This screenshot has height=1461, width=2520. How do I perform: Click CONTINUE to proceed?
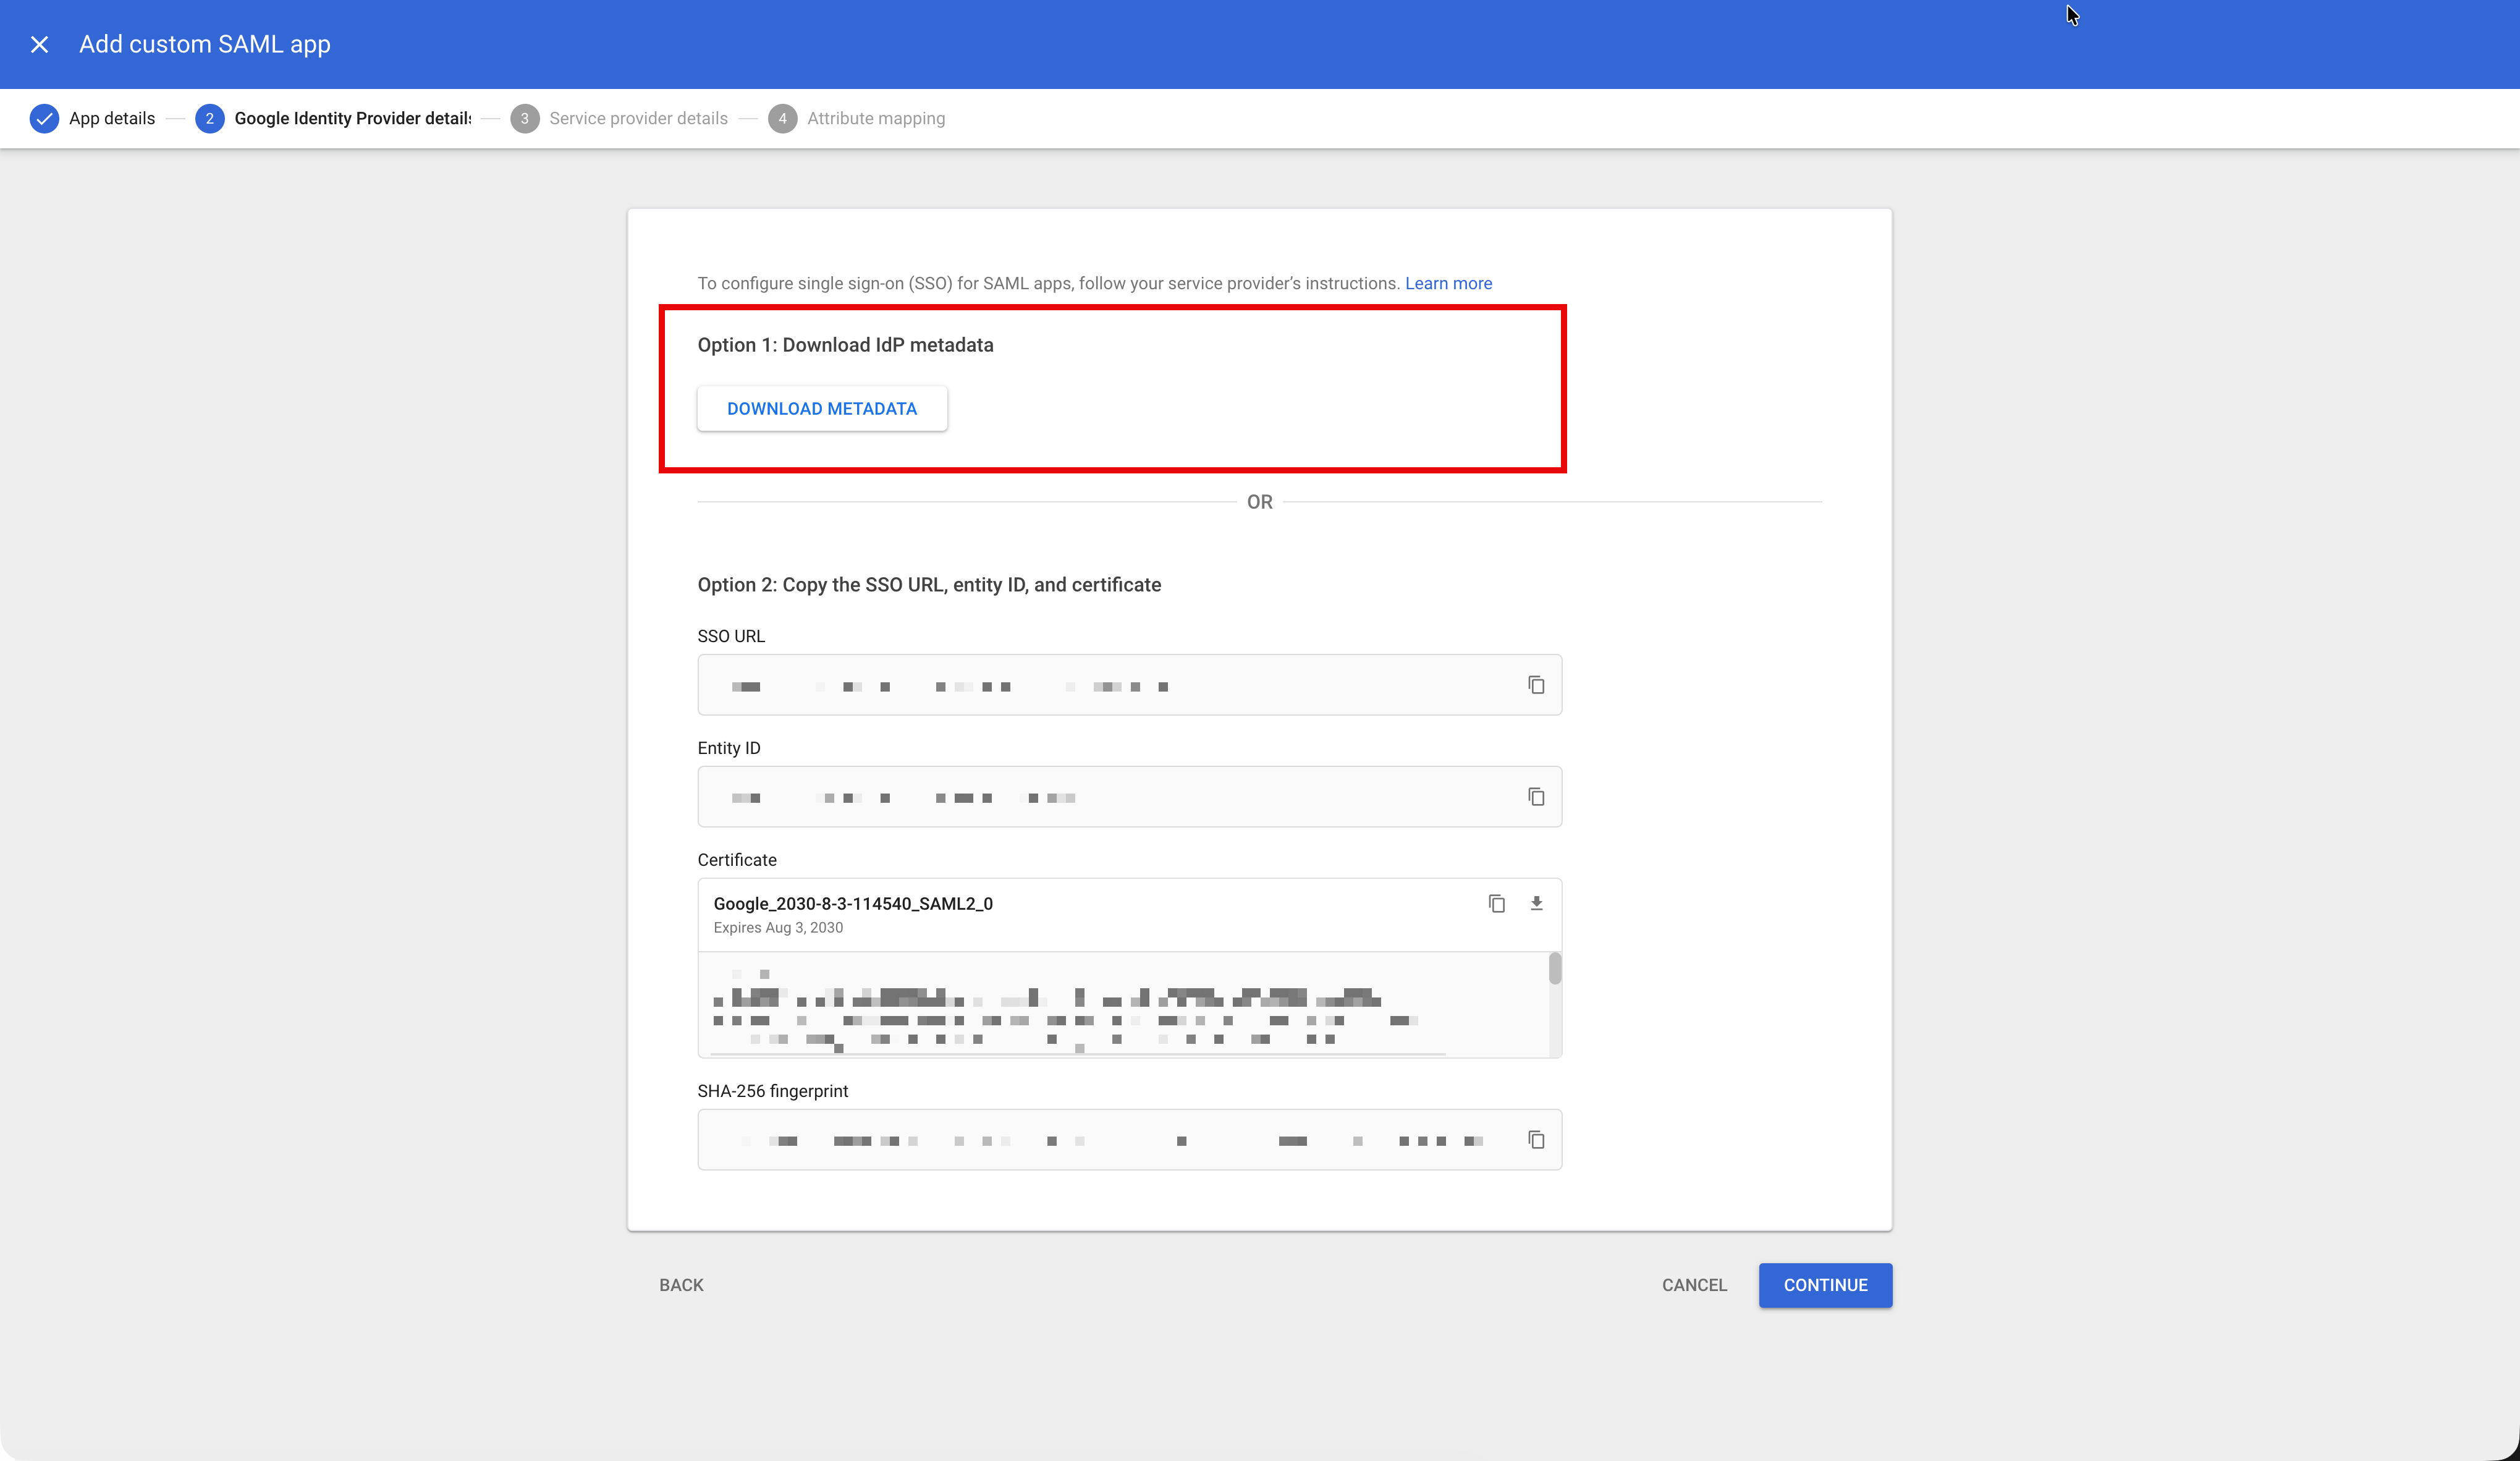pyautogui.click(x=1824, y=1285)
